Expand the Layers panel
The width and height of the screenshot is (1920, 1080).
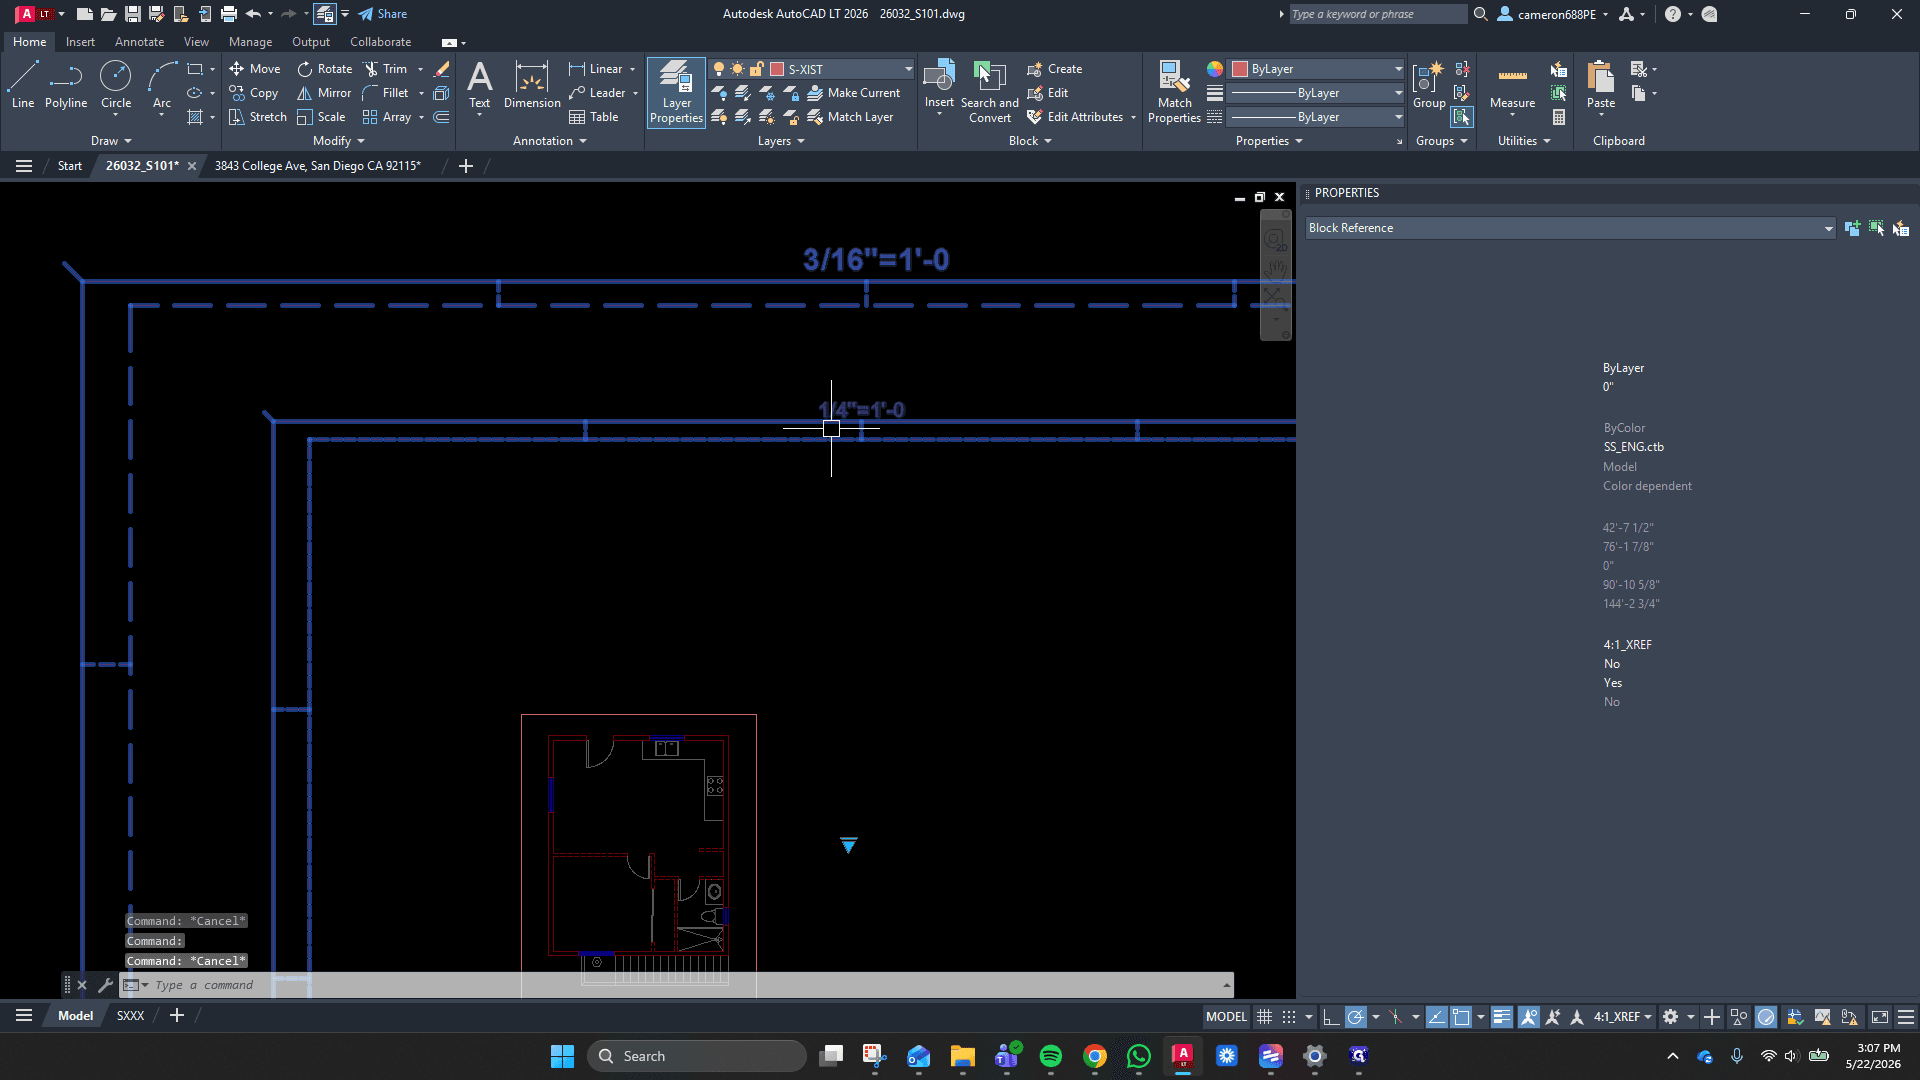[x=781, y=141]
